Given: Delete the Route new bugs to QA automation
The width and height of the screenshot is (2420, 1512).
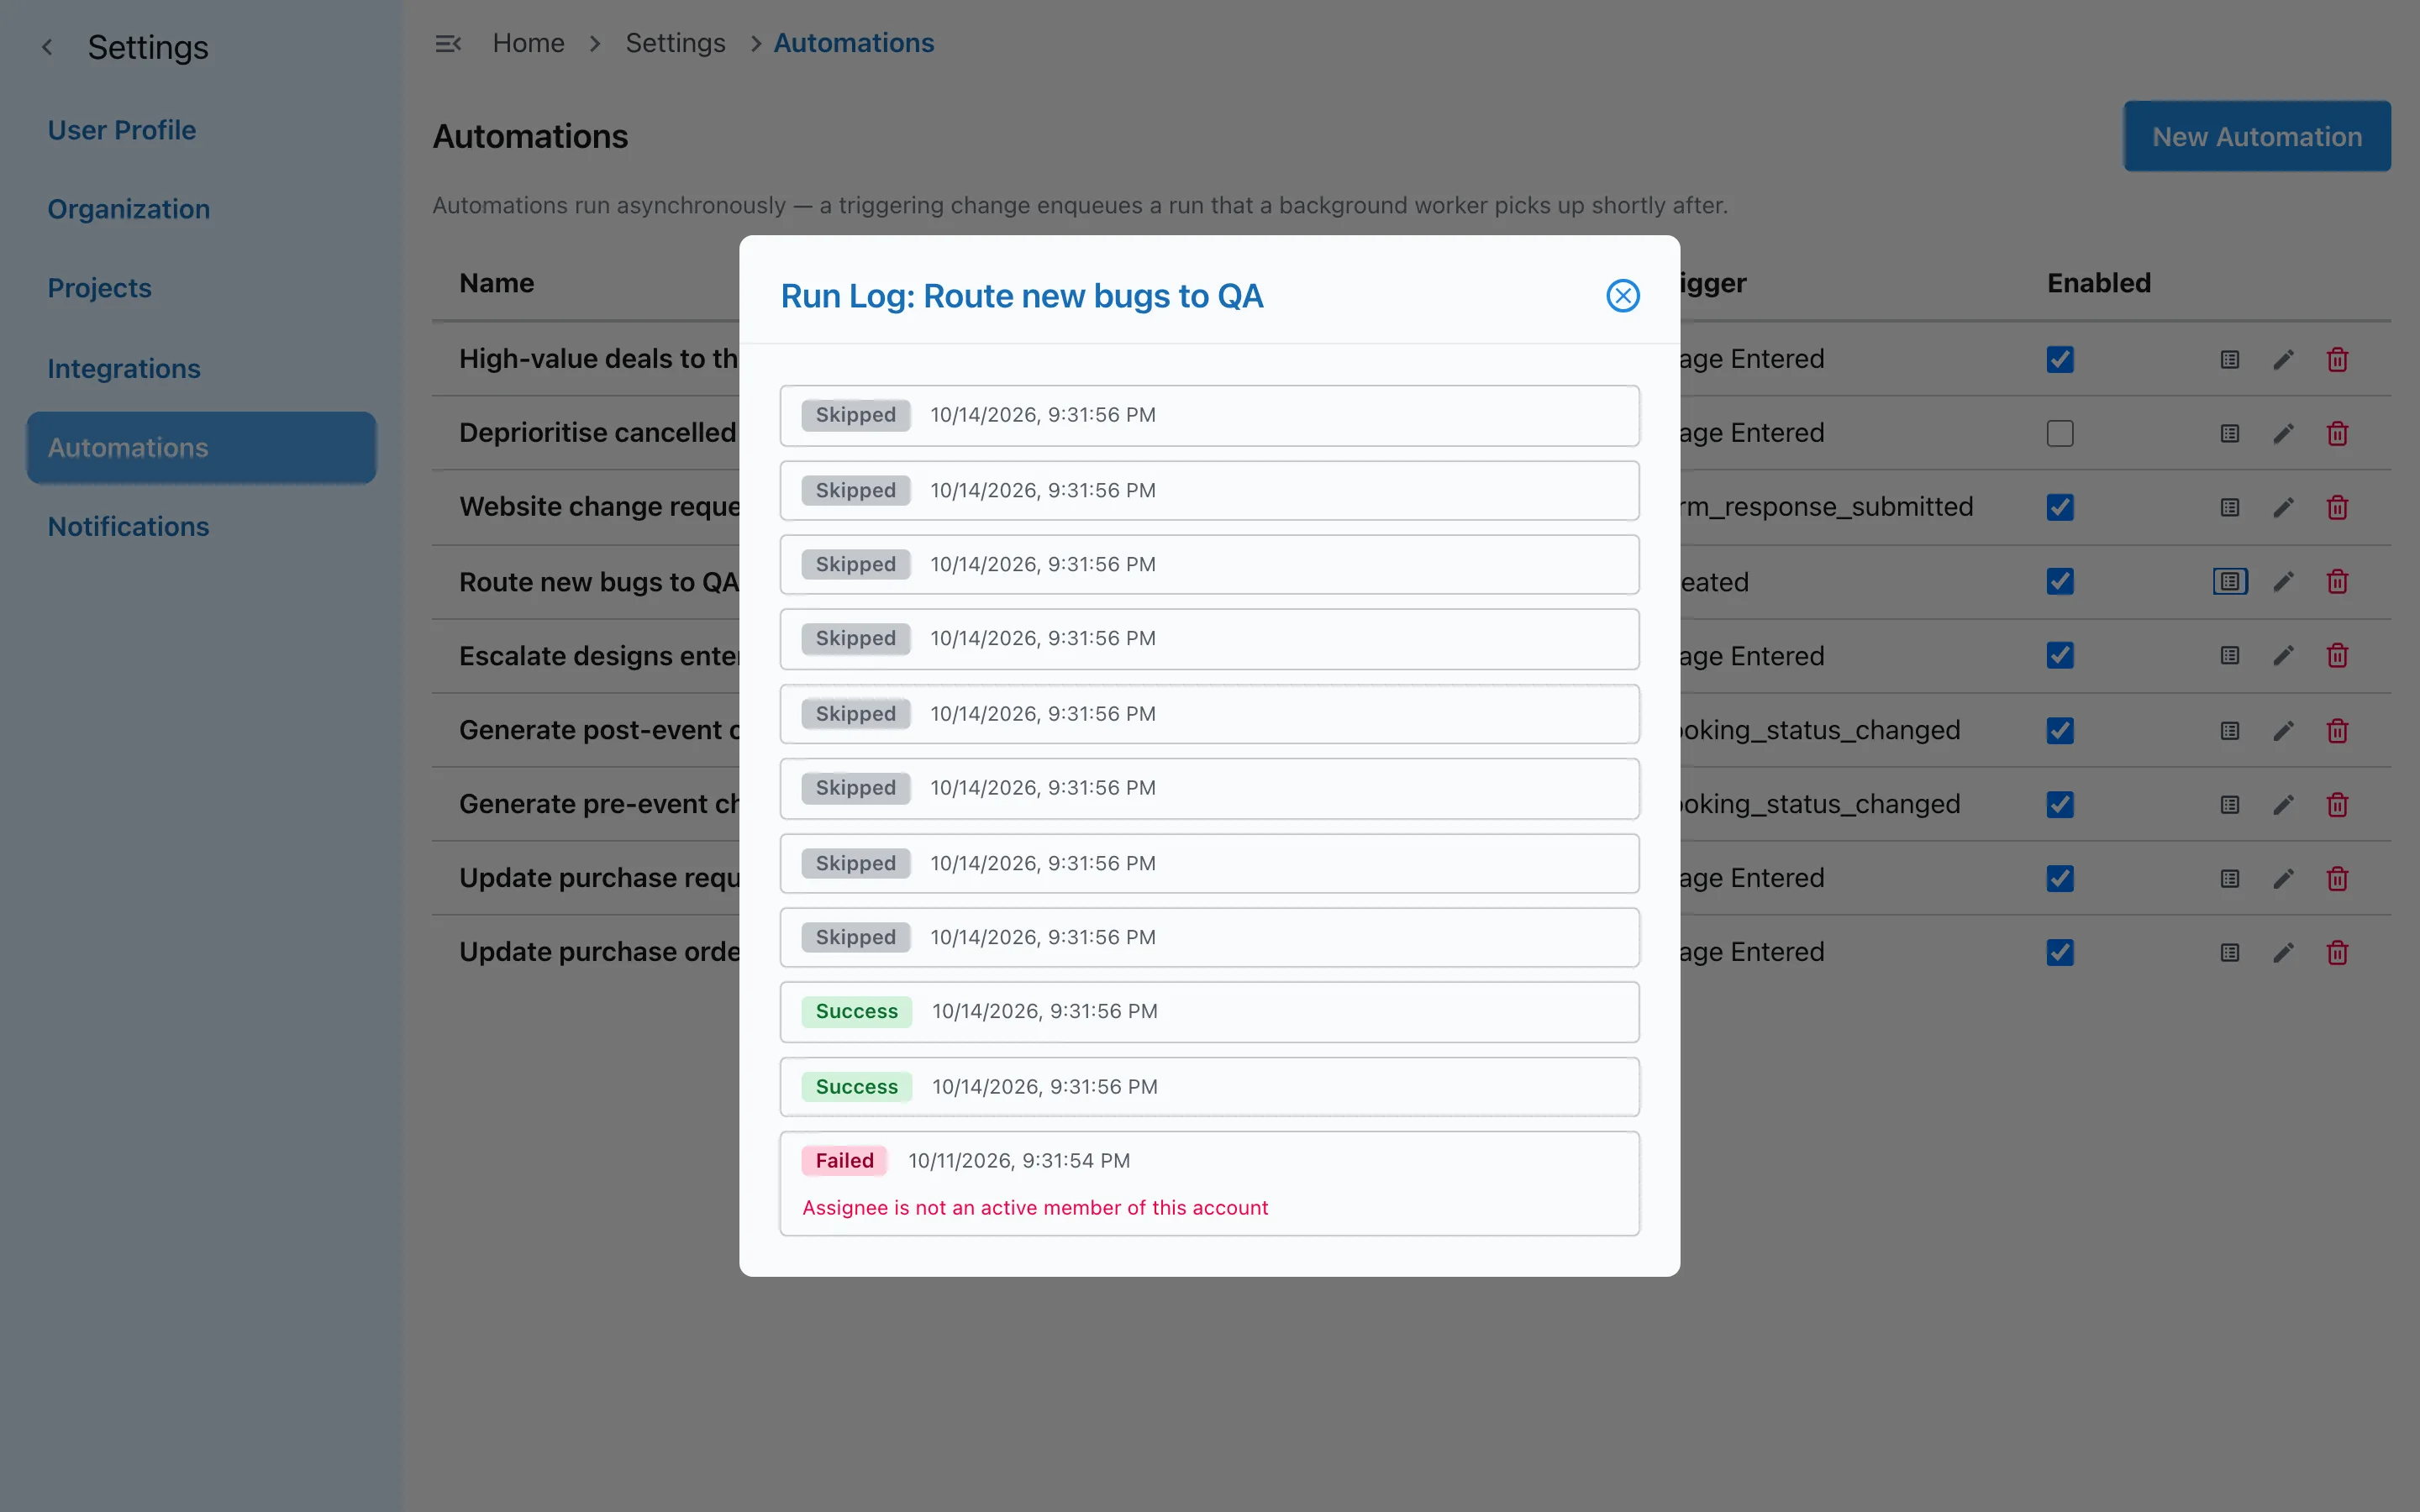Looking at the screenshot, I should pyautogui.click(x=2337, y=581).
